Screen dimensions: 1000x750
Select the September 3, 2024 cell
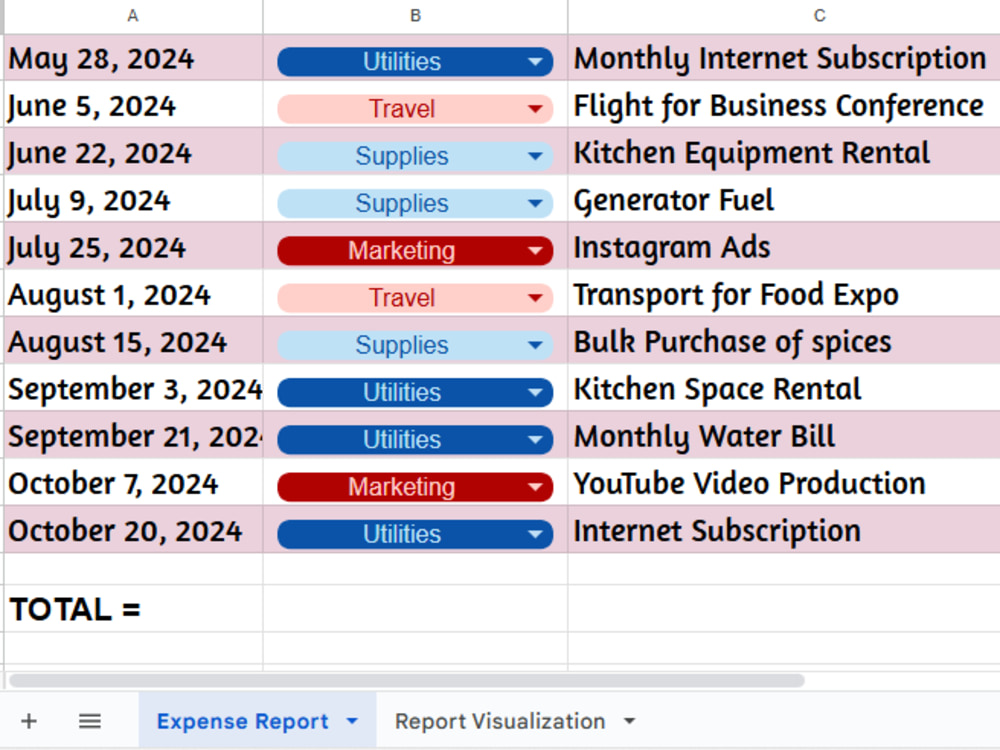(133, 388)
